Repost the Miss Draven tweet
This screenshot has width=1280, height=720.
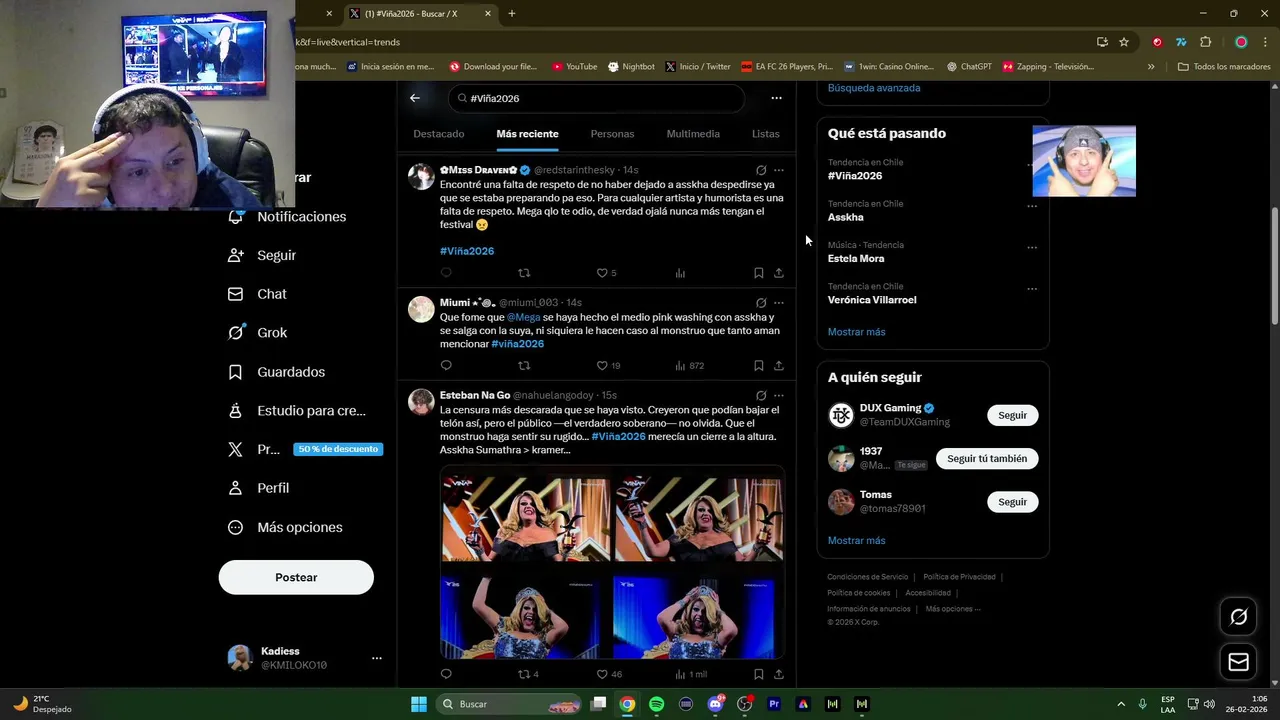point(524,273)
